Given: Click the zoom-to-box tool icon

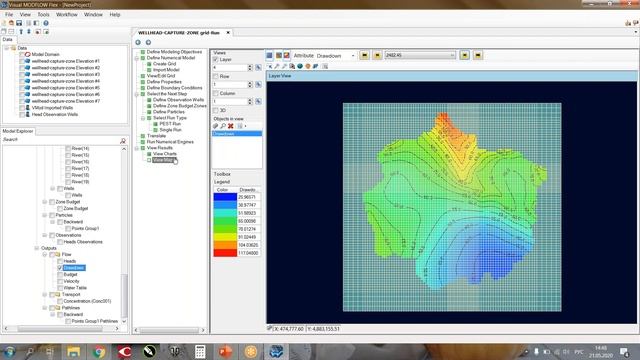Looking at the screenshot, I should pos(292,66).
